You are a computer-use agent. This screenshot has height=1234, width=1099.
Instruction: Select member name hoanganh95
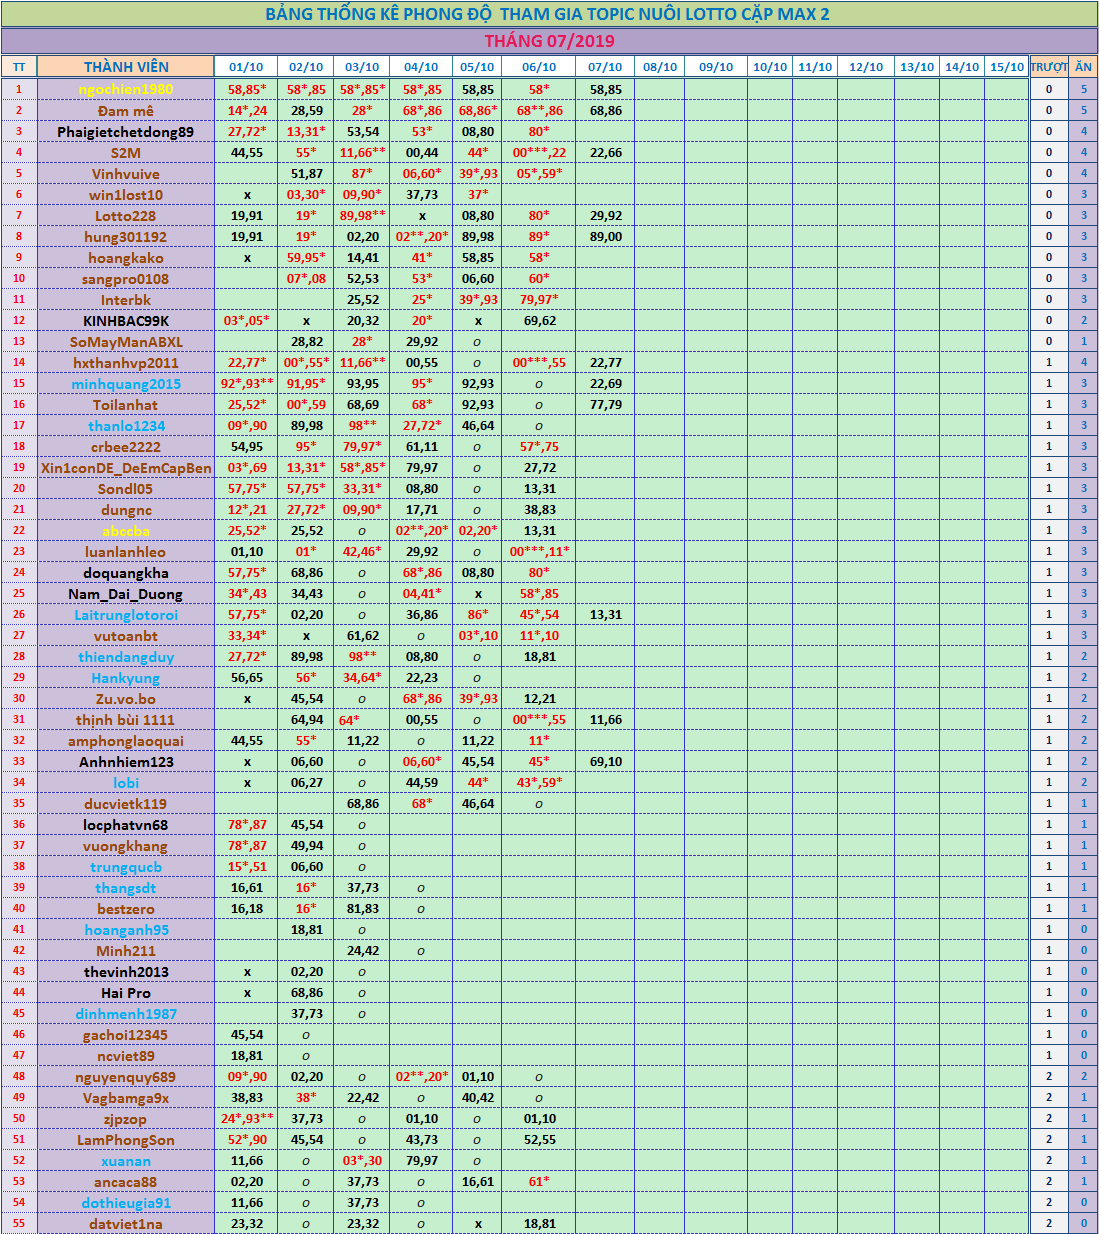pyautogui.click(x=126, y=929)
